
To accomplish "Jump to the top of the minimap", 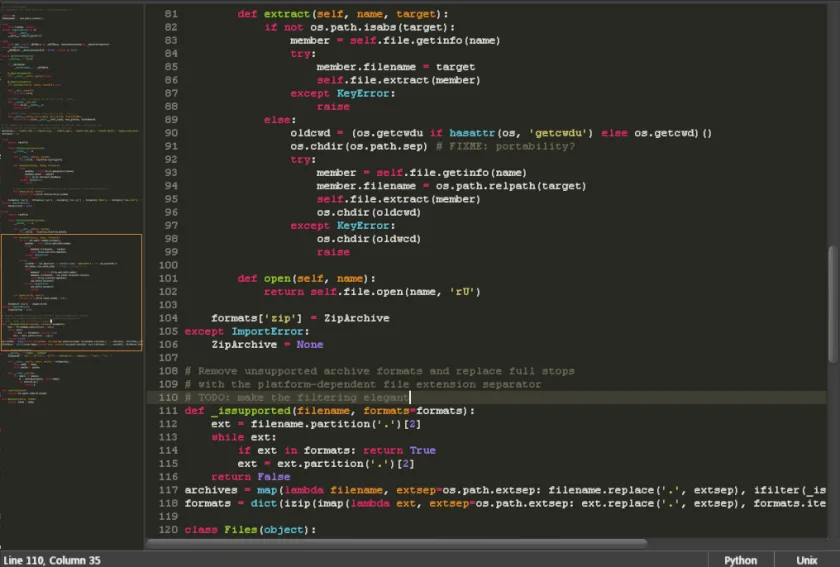I will point(72,6).
